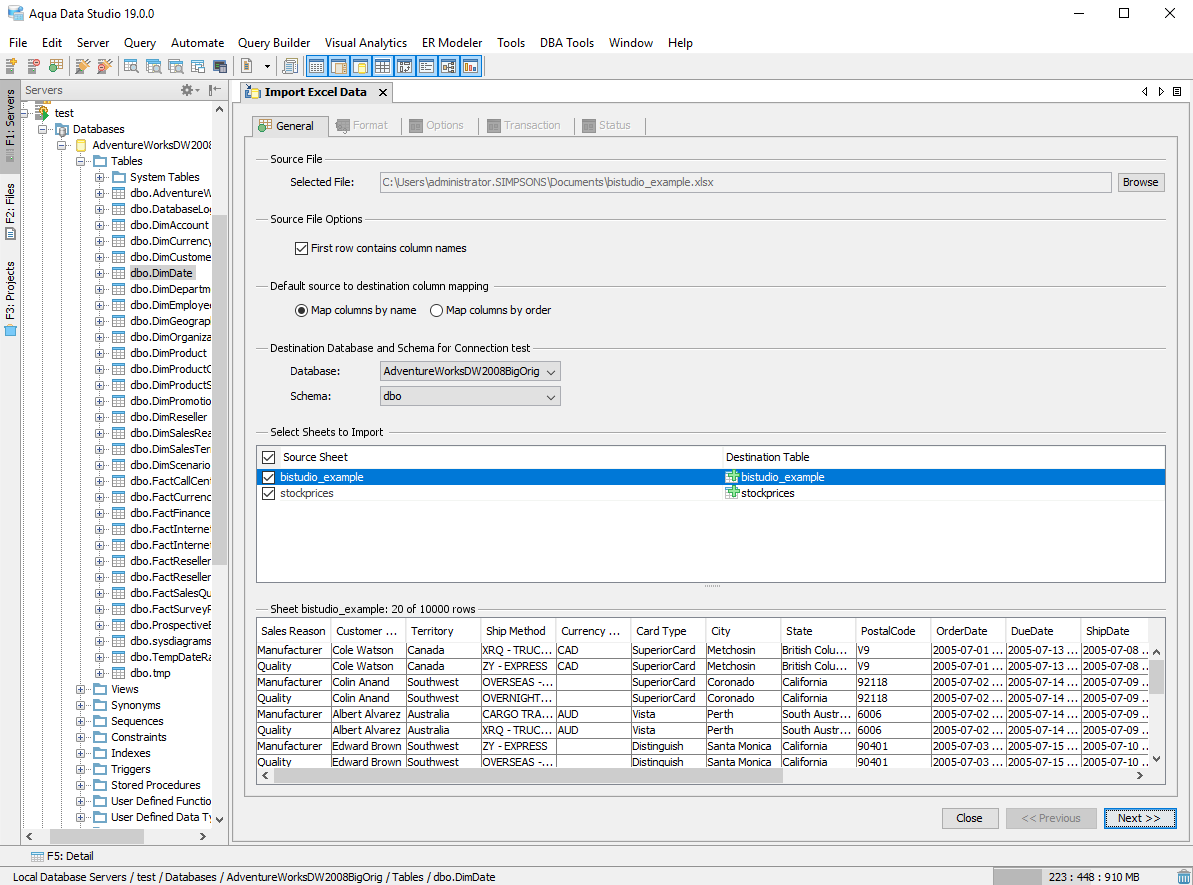This screenshot has height=885, width=1193.
Task: Click the disconnect plug icon with red minus
Action: 104,66
